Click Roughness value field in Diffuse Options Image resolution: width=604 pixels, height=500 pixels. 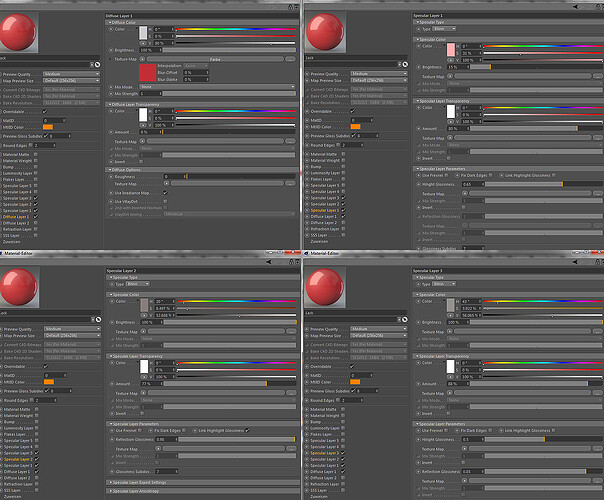[x=174, y=176]
